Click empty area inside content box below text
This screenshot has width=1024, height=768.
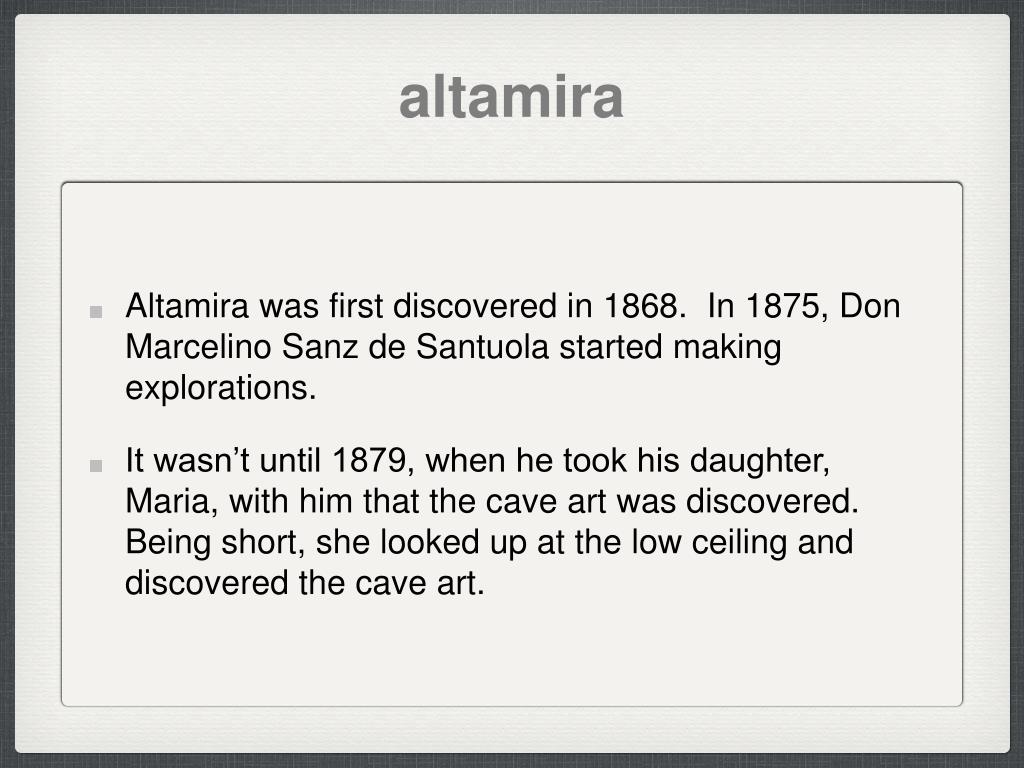(x=511, y=653)
